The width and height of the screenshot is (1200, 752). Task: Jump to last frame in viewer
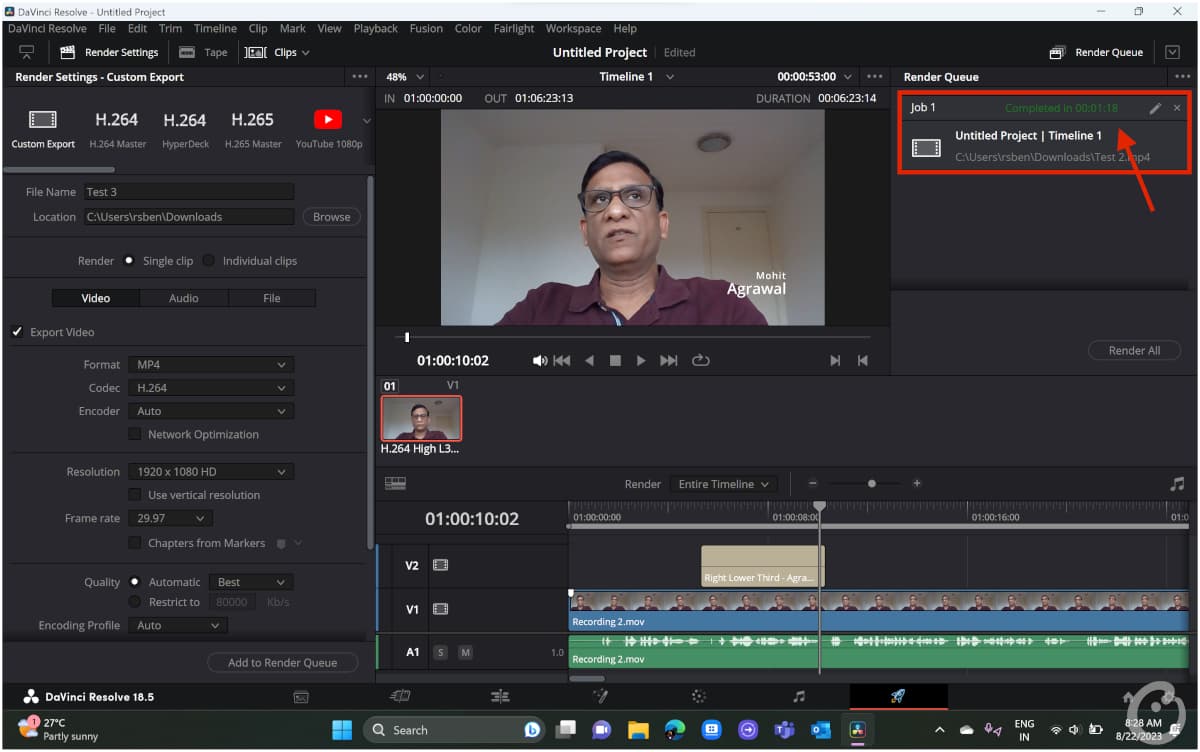(x=669, y=361)
